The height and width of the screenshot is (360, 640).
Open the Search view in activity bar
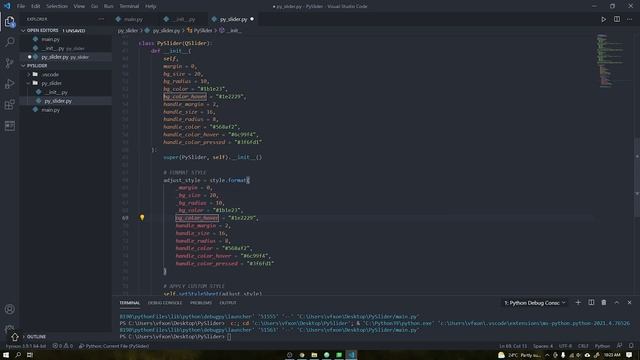[x=10, y=42]
